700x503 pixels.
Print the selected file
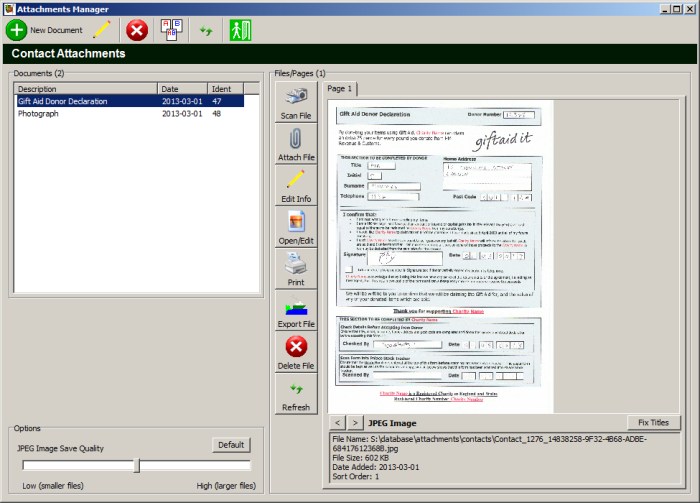(x=297, y=269)
